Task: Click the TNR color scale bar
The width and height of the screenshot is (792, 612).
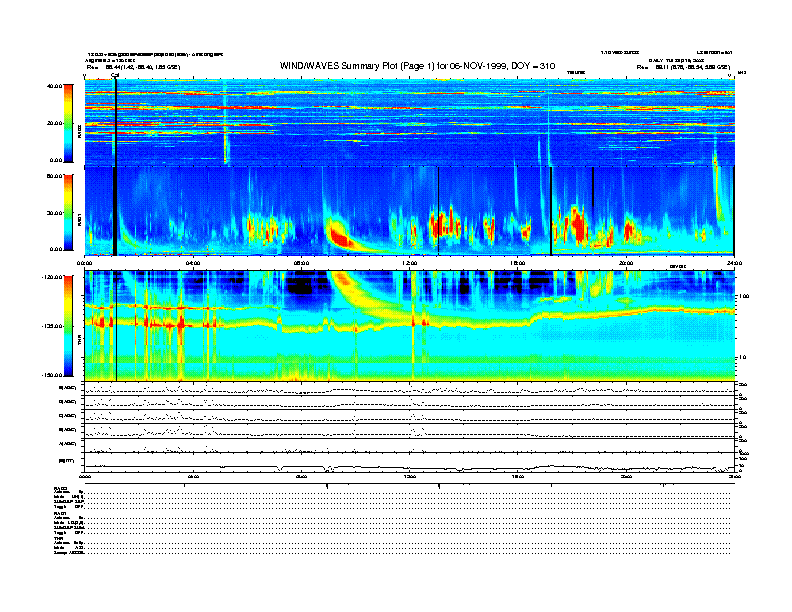Action: pos(68,326)
